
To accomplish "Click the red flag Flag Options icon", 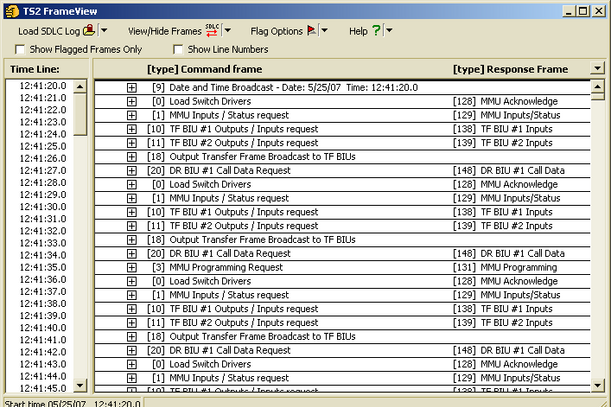I will click(x=310, y=31).
